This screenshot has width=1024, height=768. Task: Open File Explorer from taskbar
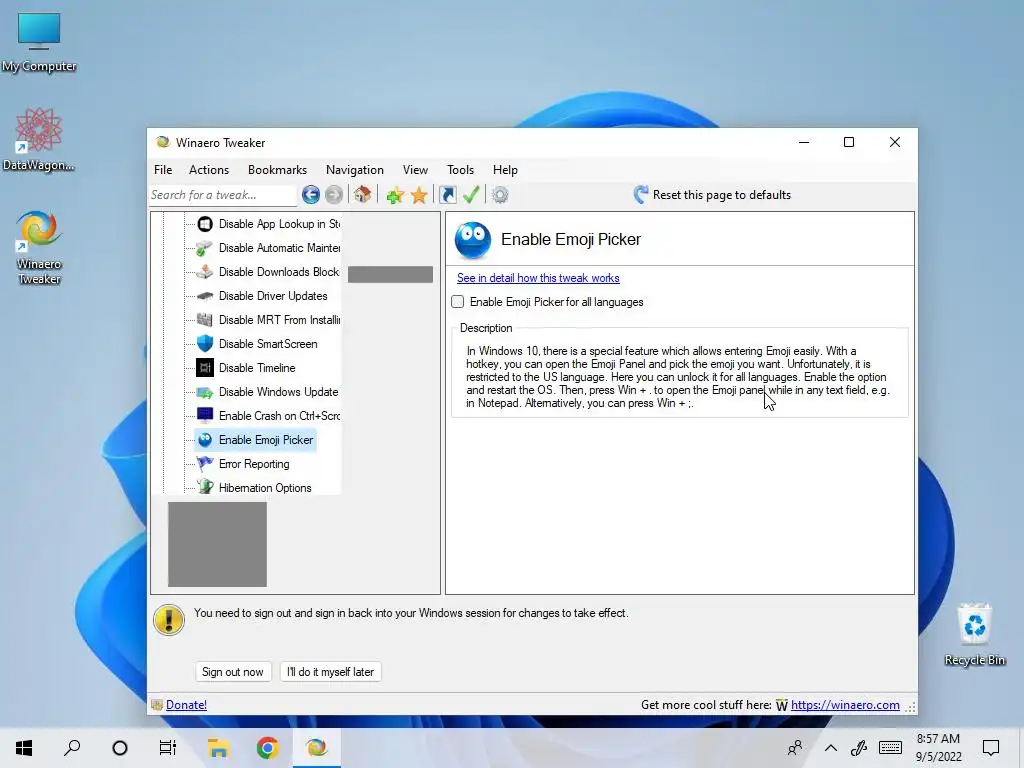218,748
